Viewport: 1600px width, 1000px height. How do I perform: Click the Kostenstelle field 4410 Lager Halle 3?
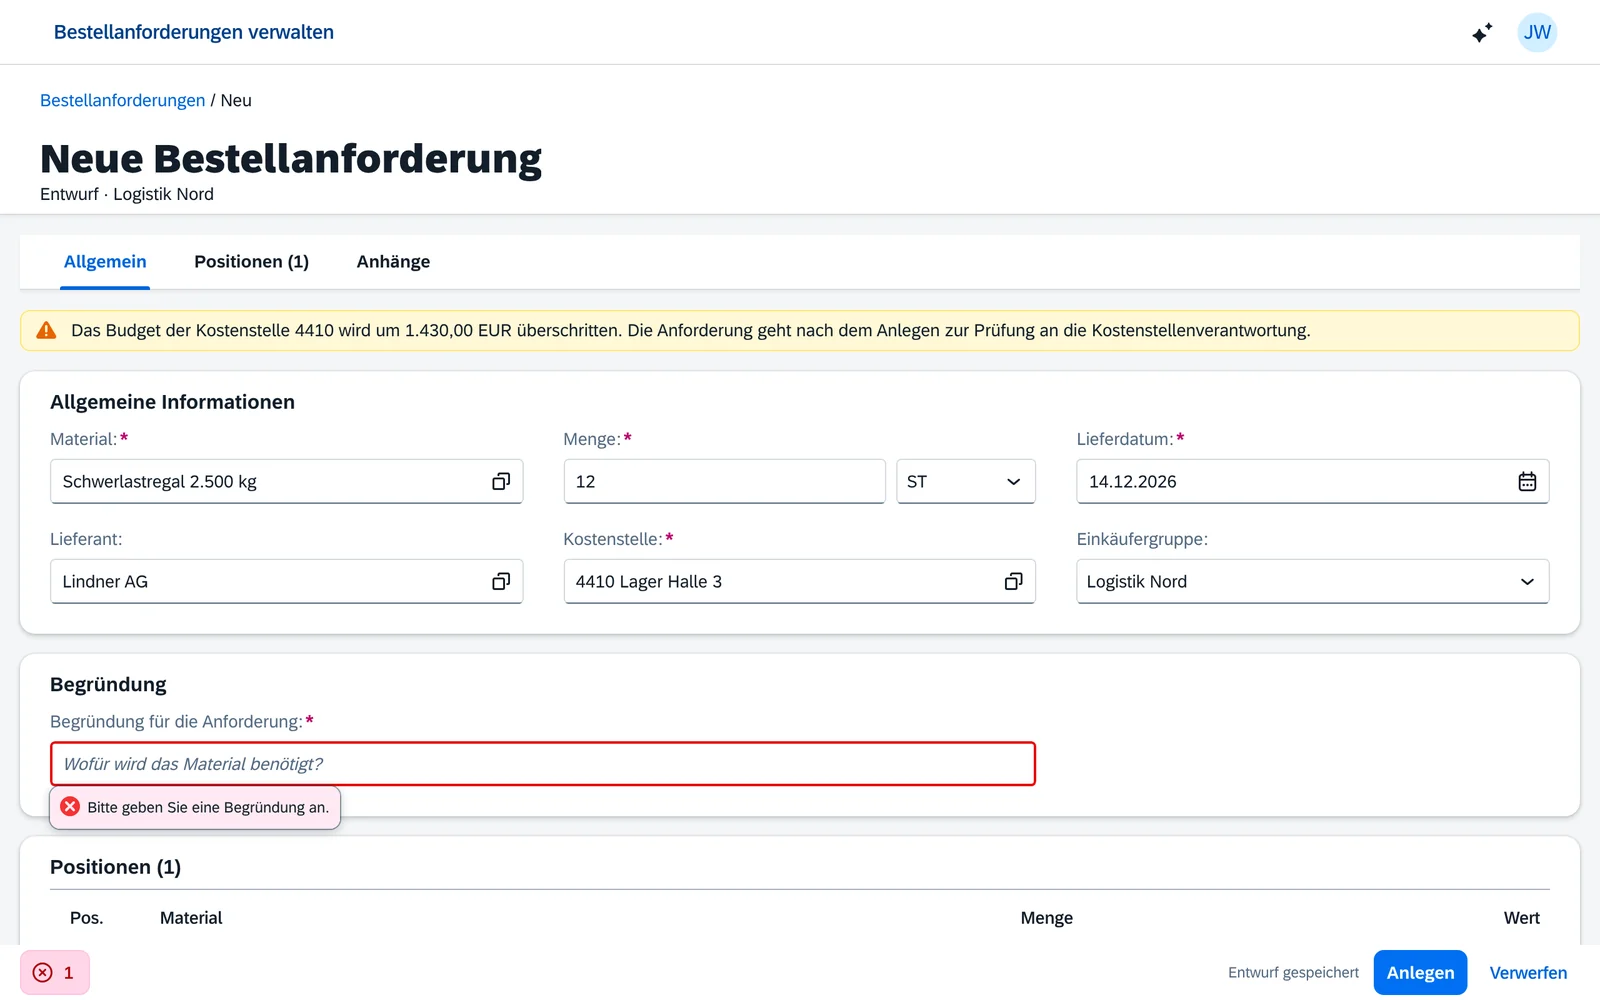coord(799,582)
